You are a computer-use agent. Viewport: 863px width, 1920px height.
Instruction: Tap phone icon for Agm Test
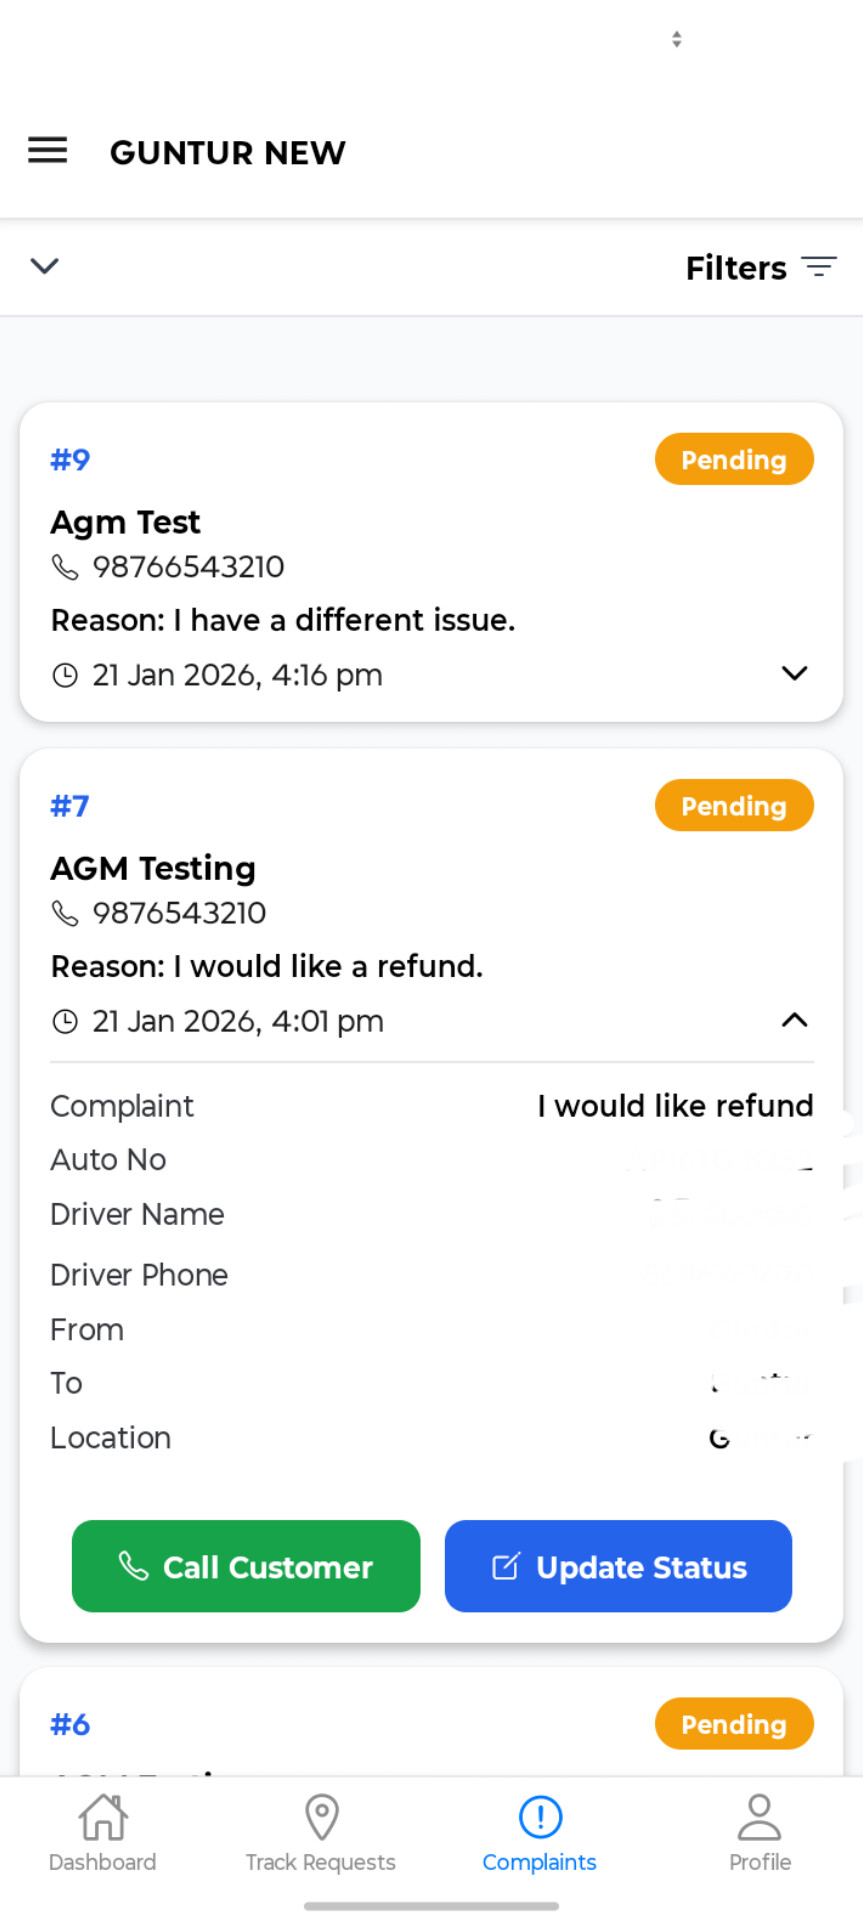point(65,567)
